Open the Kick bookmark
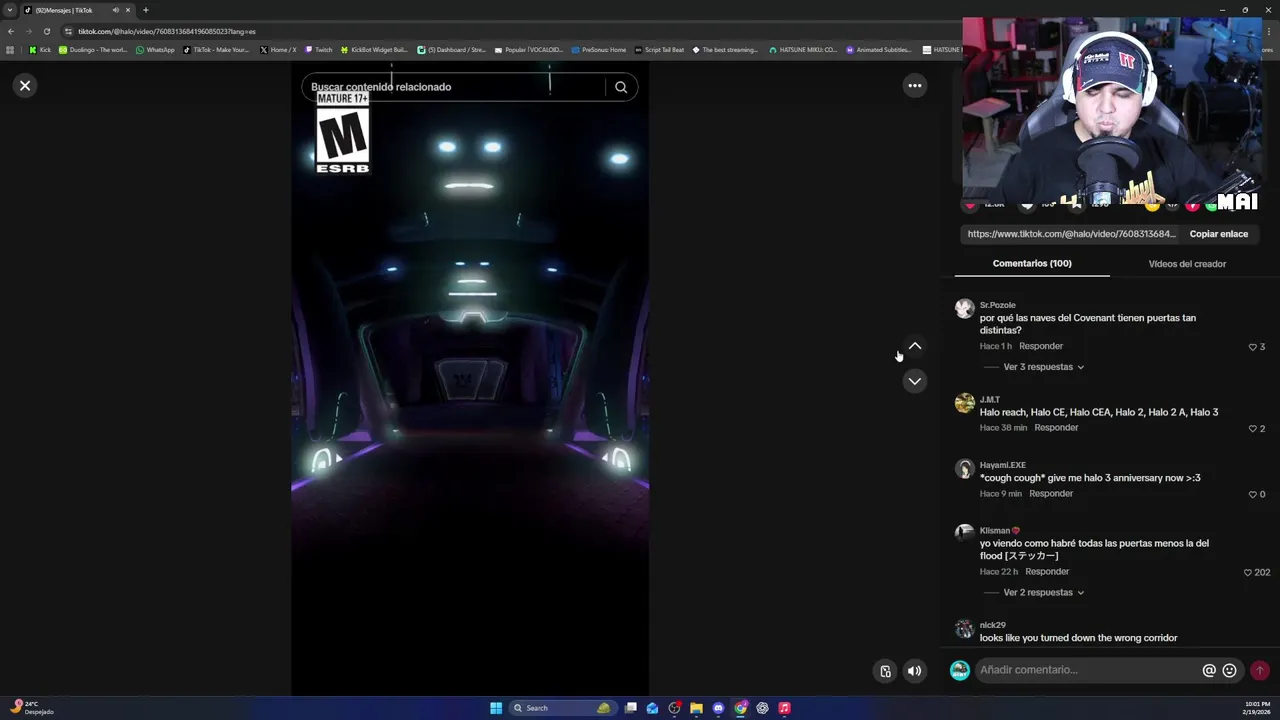This screenshot has width=1280, height=720. click(x=40, y=50)
